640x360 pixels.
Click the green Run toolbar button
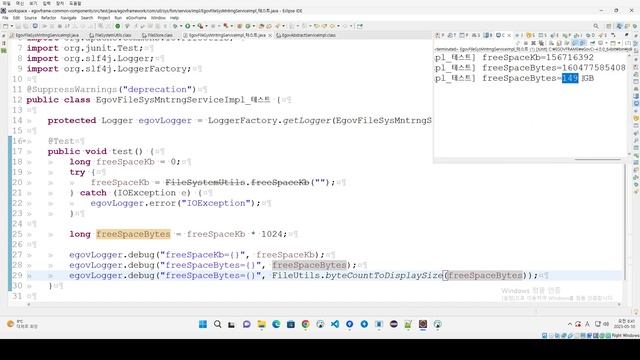point(187,26)
